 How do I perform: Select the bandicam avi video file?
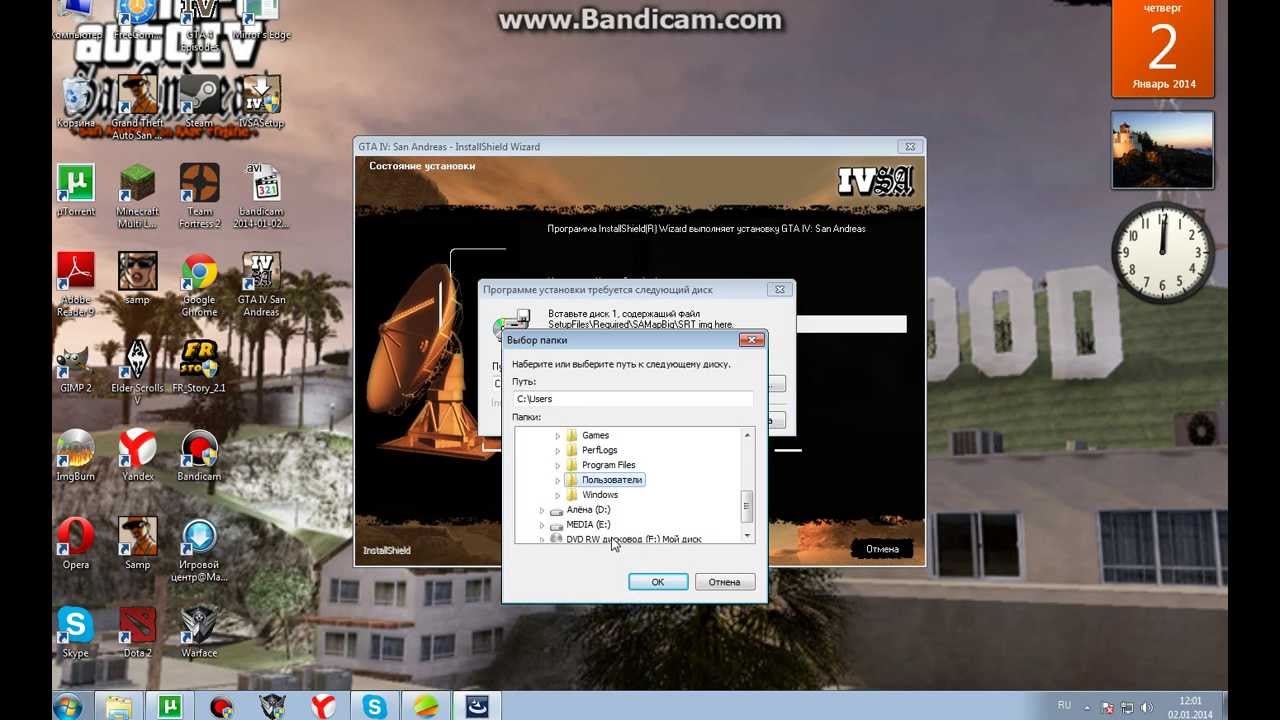(261, 196)
